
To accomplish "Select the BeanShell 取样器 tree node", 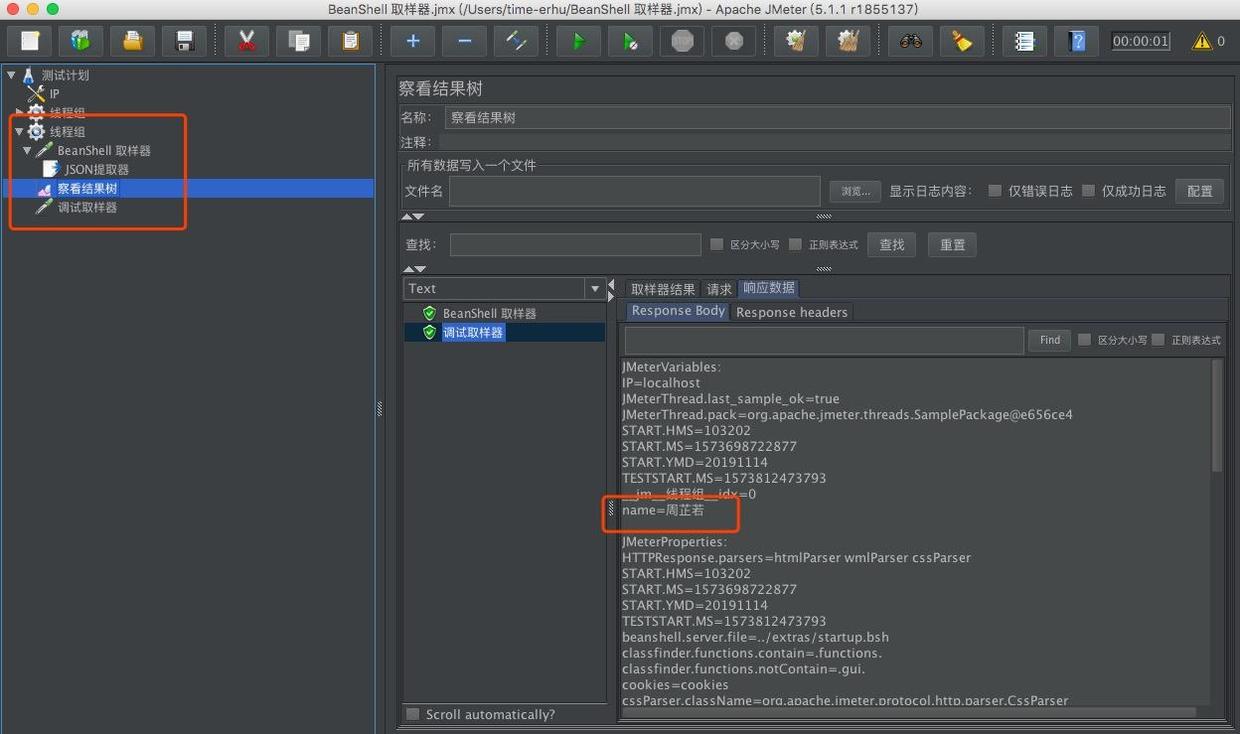I will click(x=104, y=150).
